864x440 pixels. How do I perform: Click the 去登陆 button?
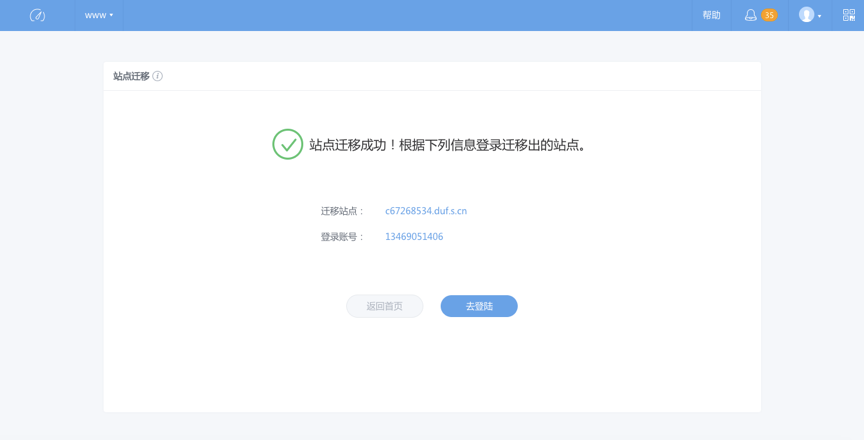tap(479, 306)
